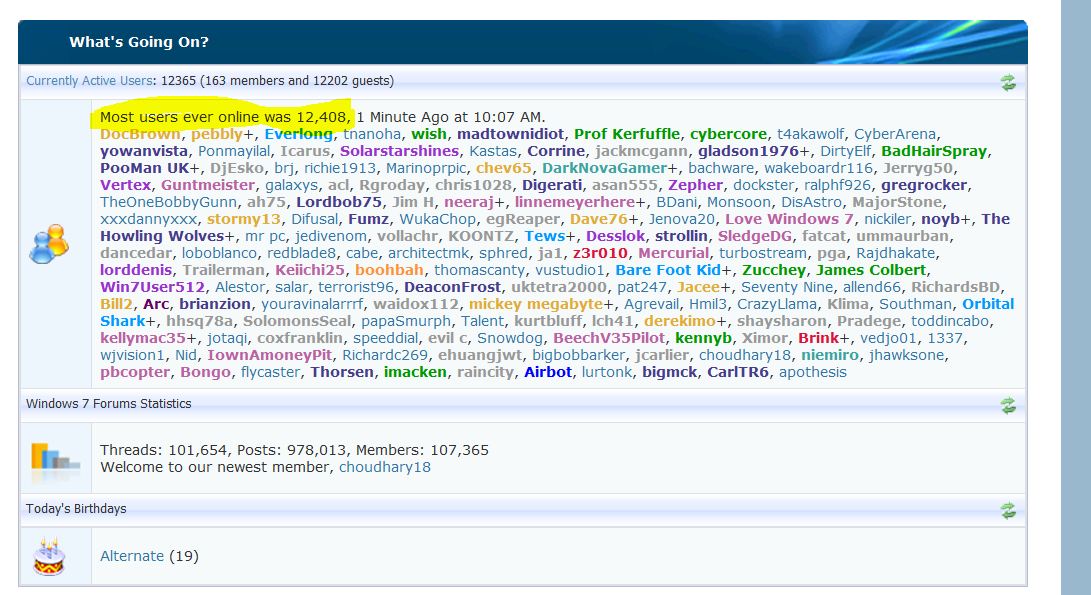Open PooMan UK's profile
This screenshot has height=595, width=1091.
coord(145,168)
